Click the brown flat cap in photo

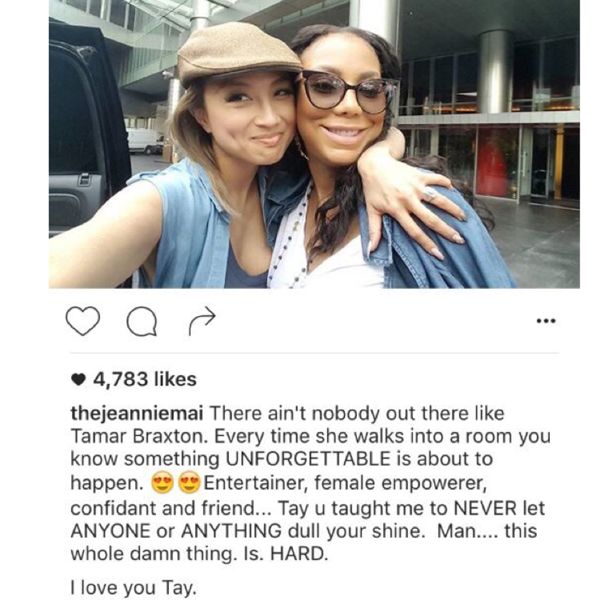click(238, 52)
